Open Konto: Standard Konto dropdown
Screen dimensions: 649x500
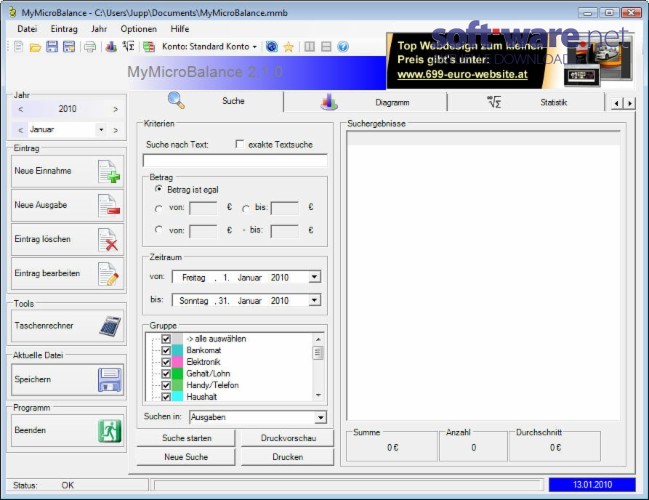point(209,46)
